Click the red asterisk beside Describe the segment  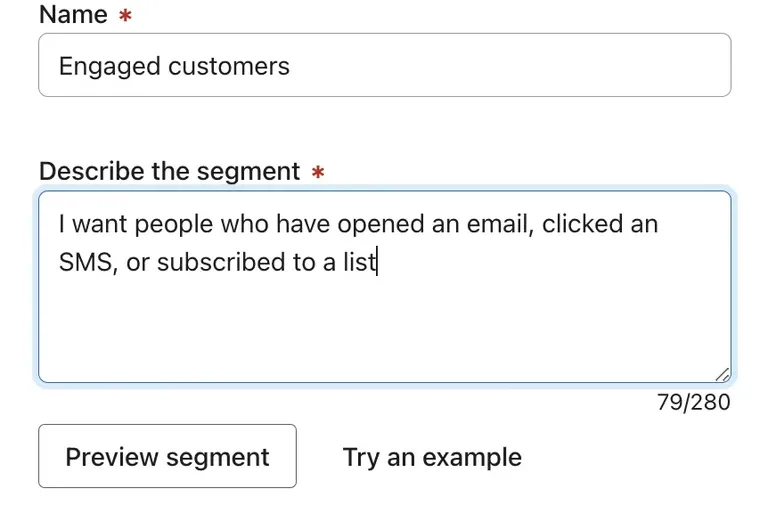click(317, 172)
